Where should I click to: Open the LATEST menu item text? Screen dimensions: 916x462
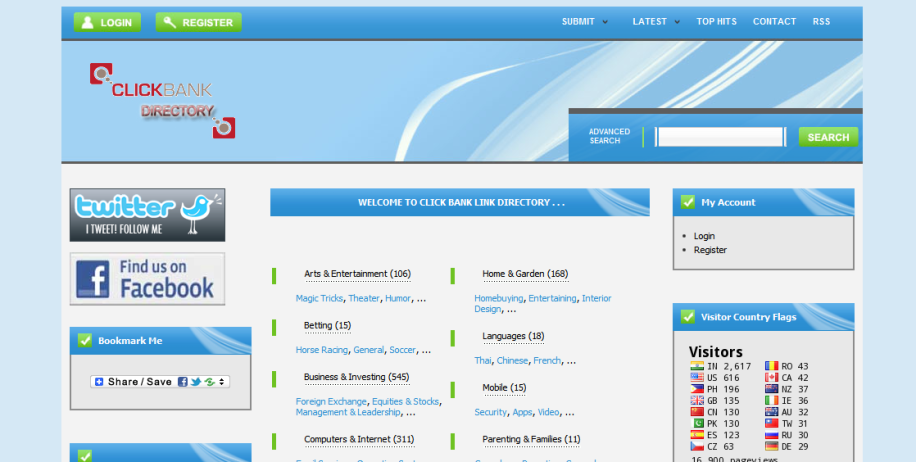(x=649, y=22)
